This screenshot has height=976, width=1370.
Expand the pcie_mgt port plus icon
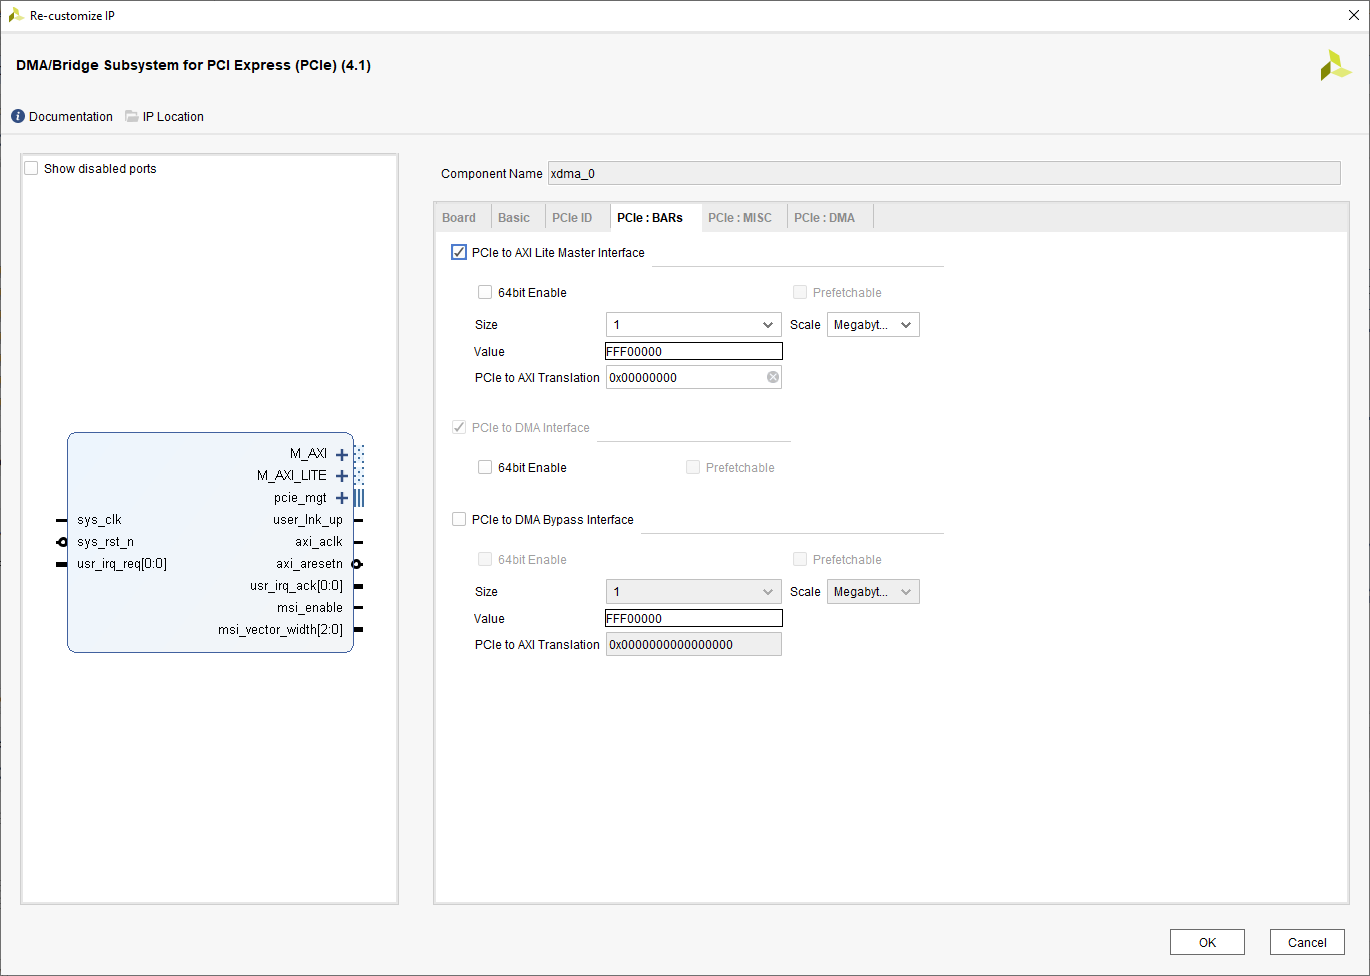pyautogui.click(x=342, y=498)
